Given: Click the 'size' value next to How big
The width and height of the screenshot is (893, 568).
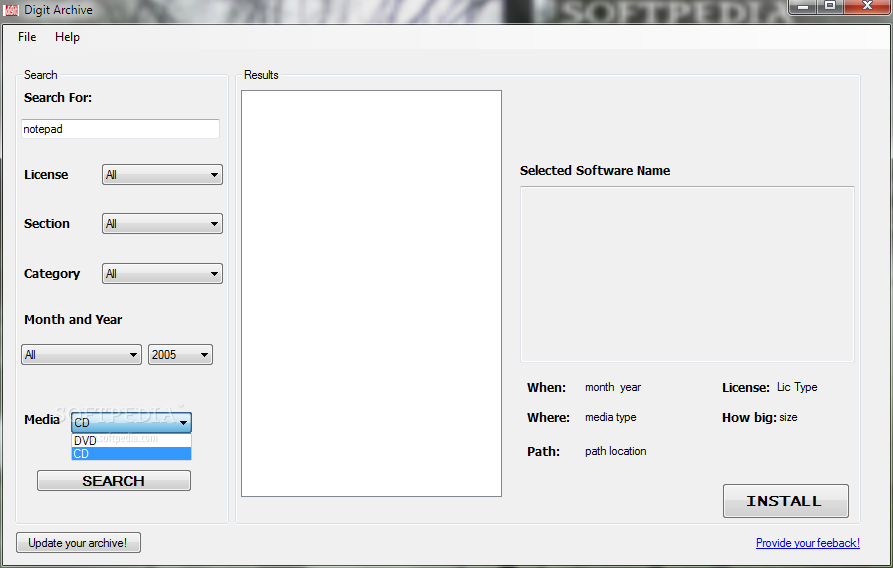Looking at the screenshot, I should click(788, 418).
